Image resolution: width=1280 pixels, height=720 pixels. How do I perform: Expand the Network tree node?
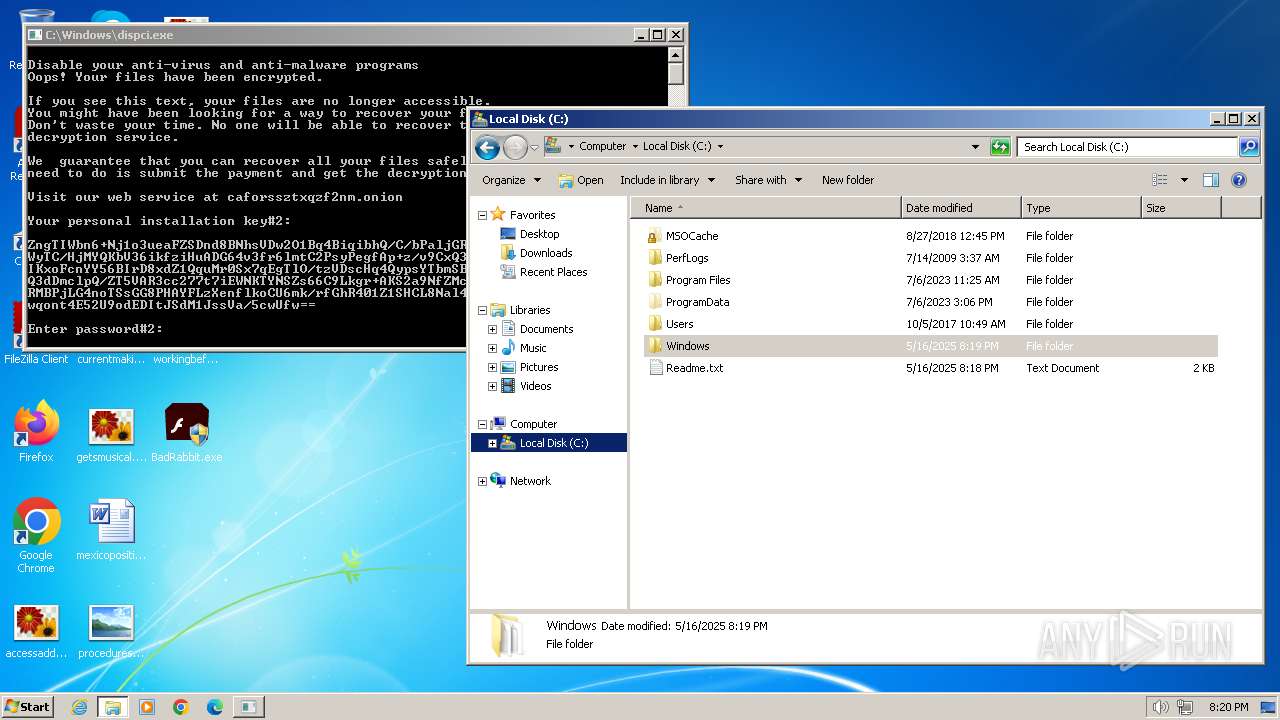point(482,481)
